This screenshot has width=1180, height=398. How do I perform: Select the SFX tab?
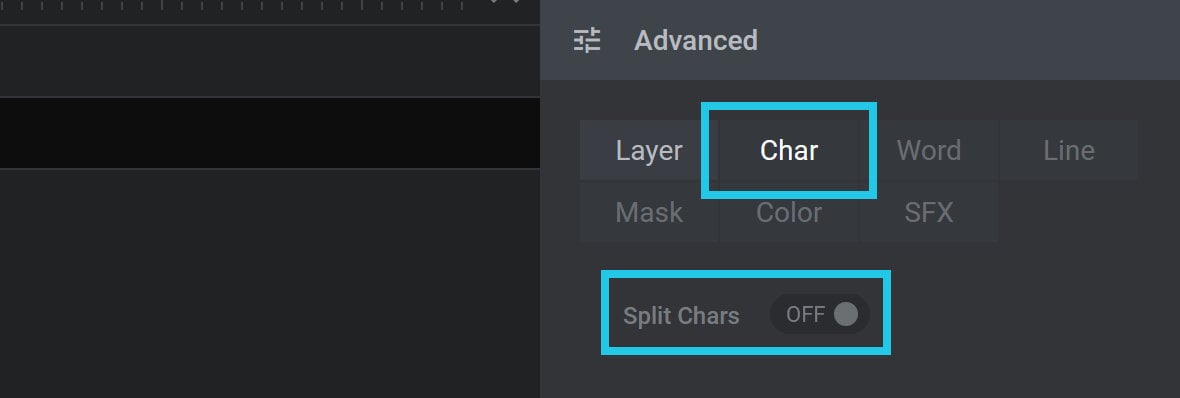pos(929,212)
